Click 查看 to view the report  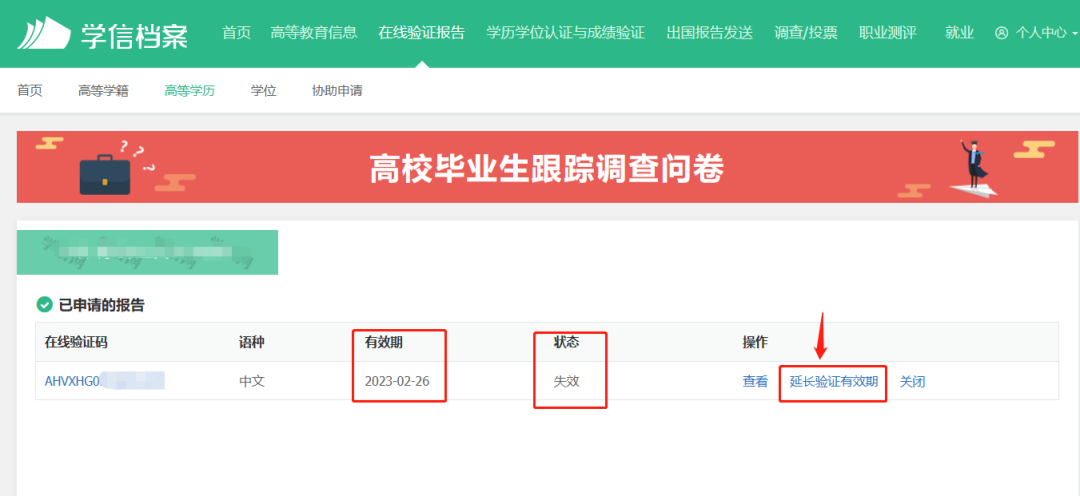click(755, 381)
